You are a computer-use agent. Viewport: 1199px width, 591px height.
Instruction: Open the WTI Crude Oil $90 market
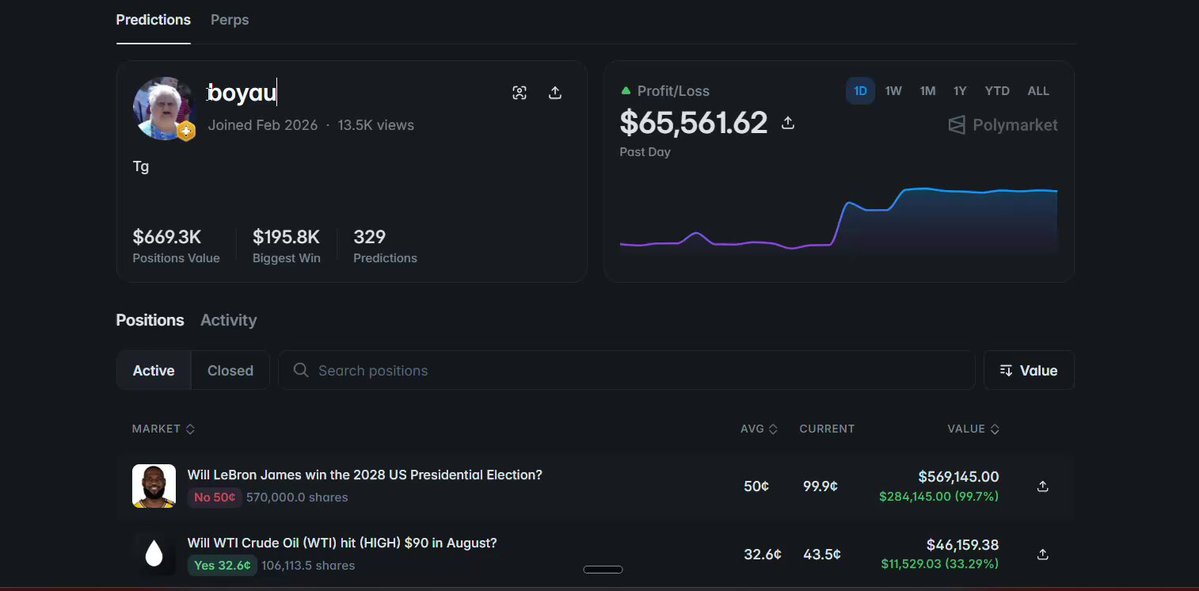(342, 543)
